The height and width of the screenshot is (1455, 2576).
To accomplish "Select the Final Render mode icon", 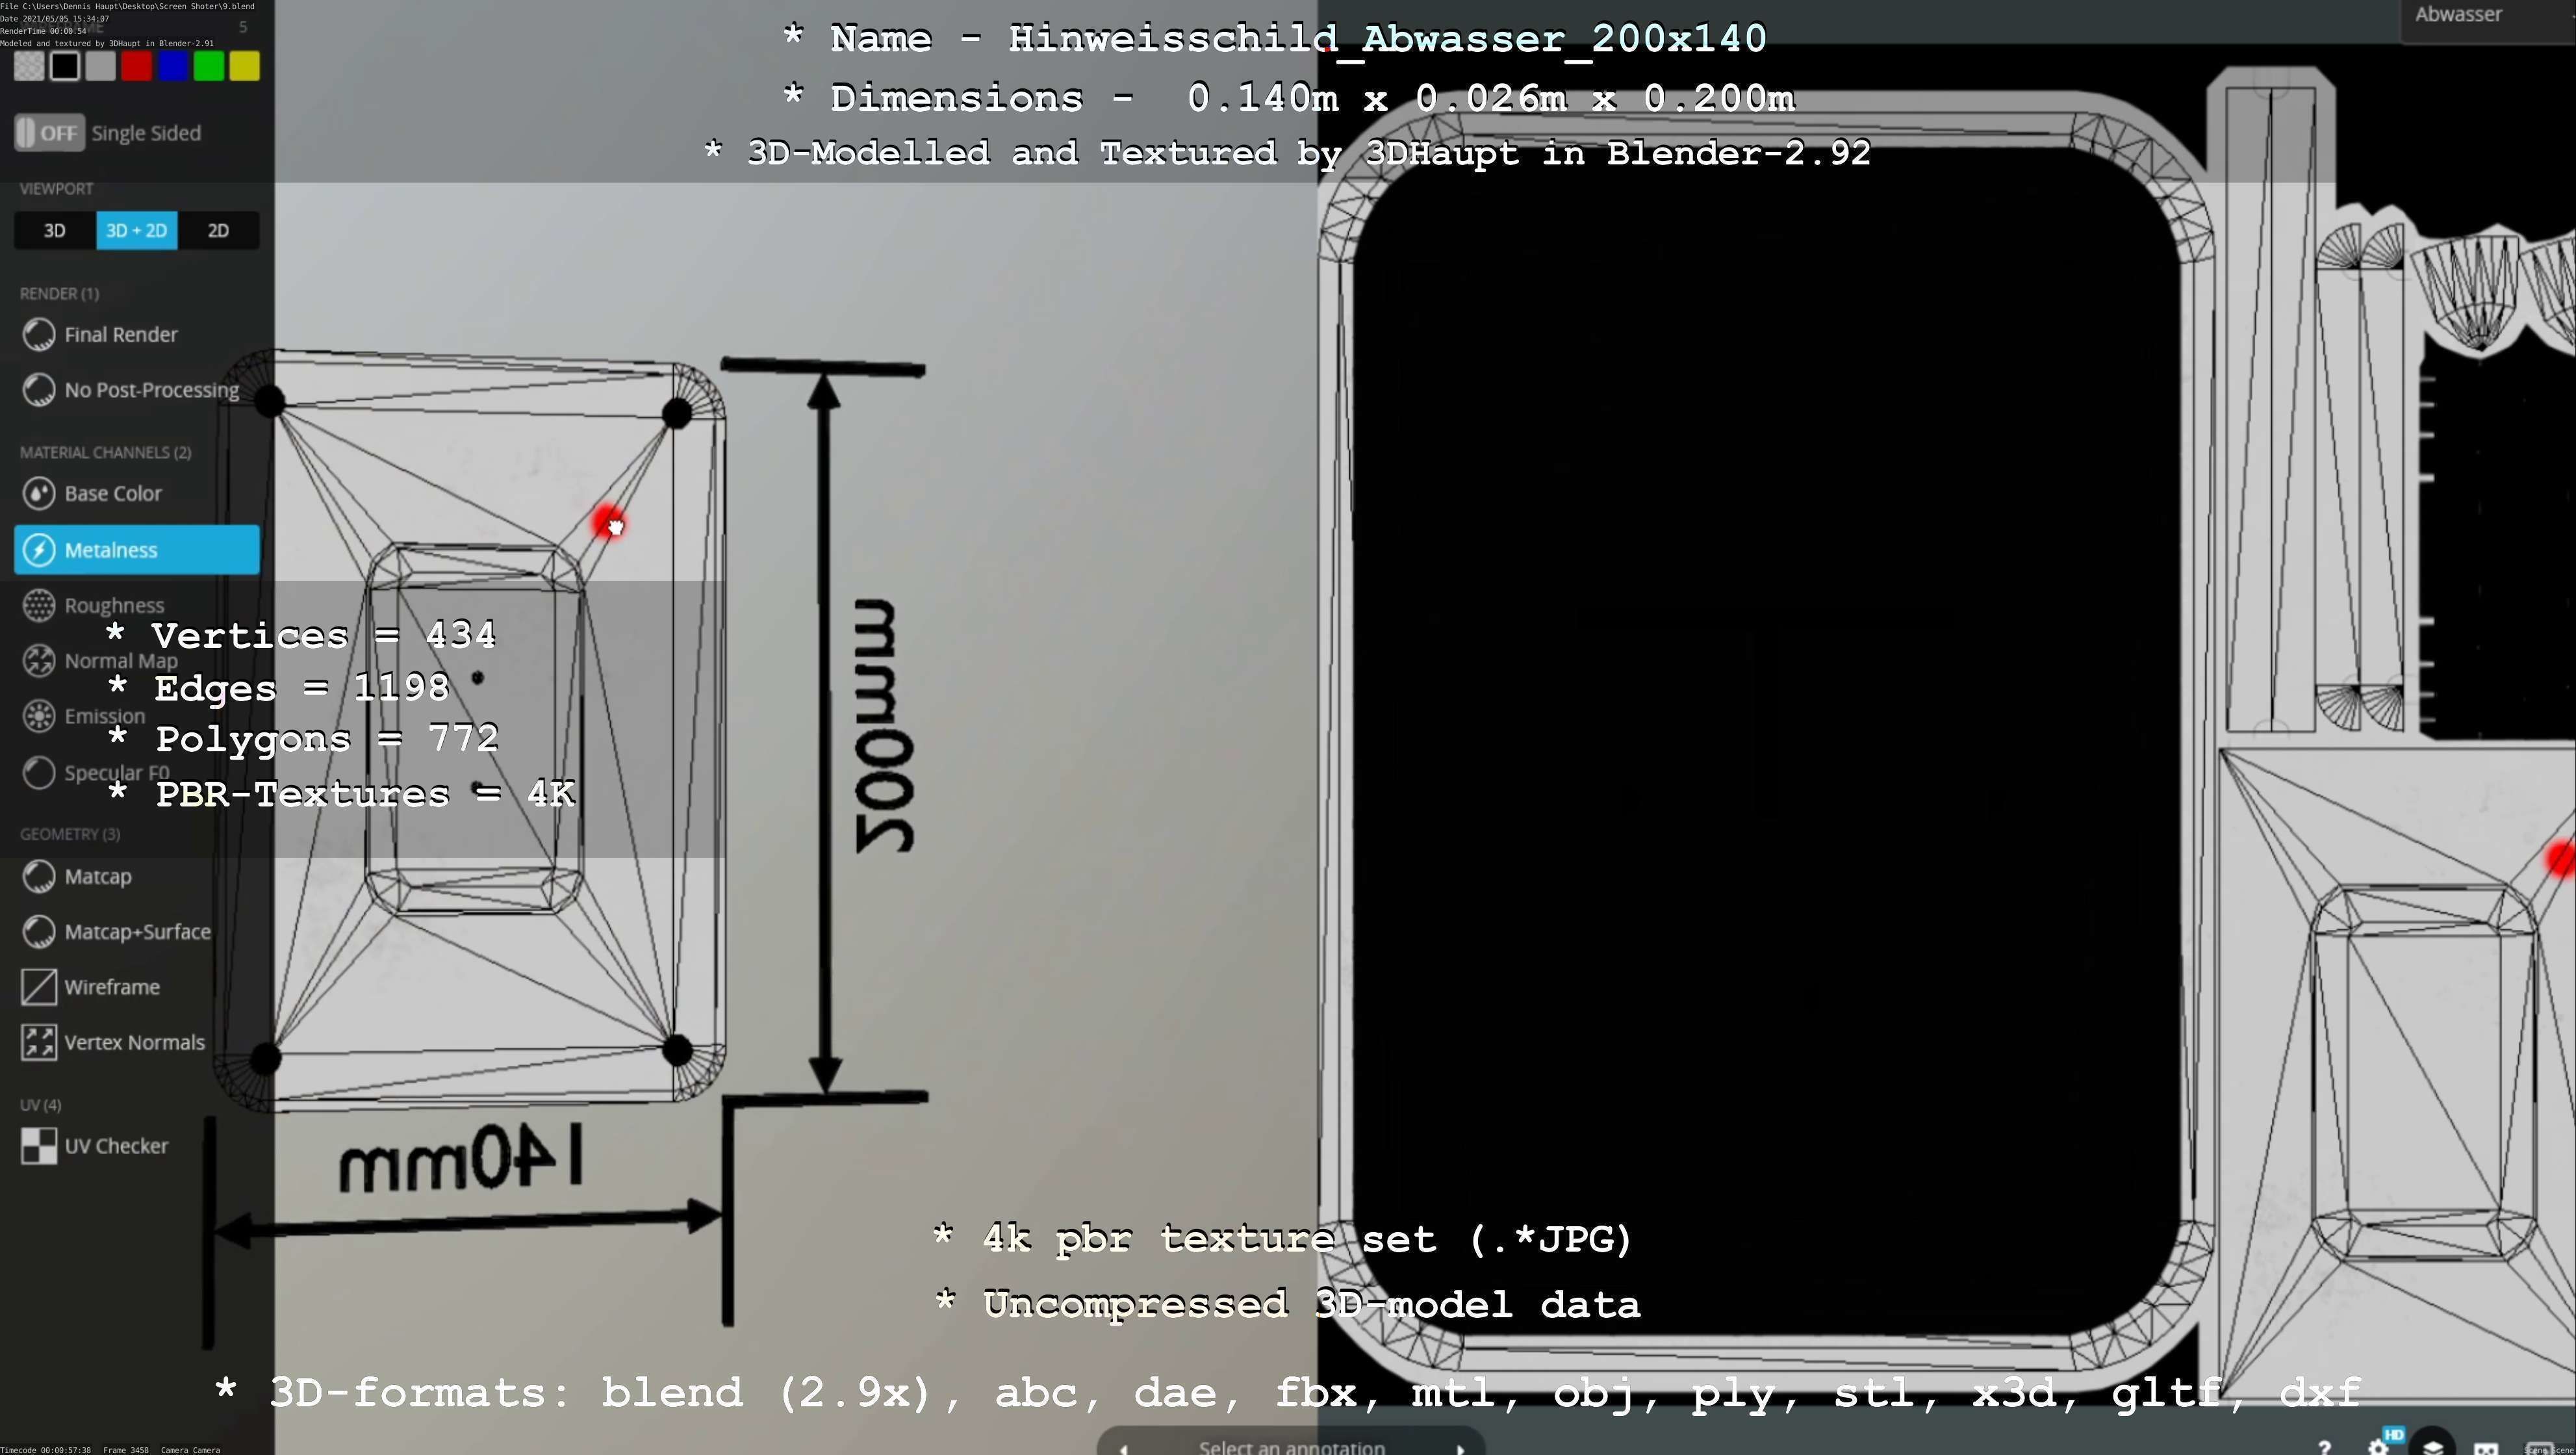I will [x=39, y=335].
